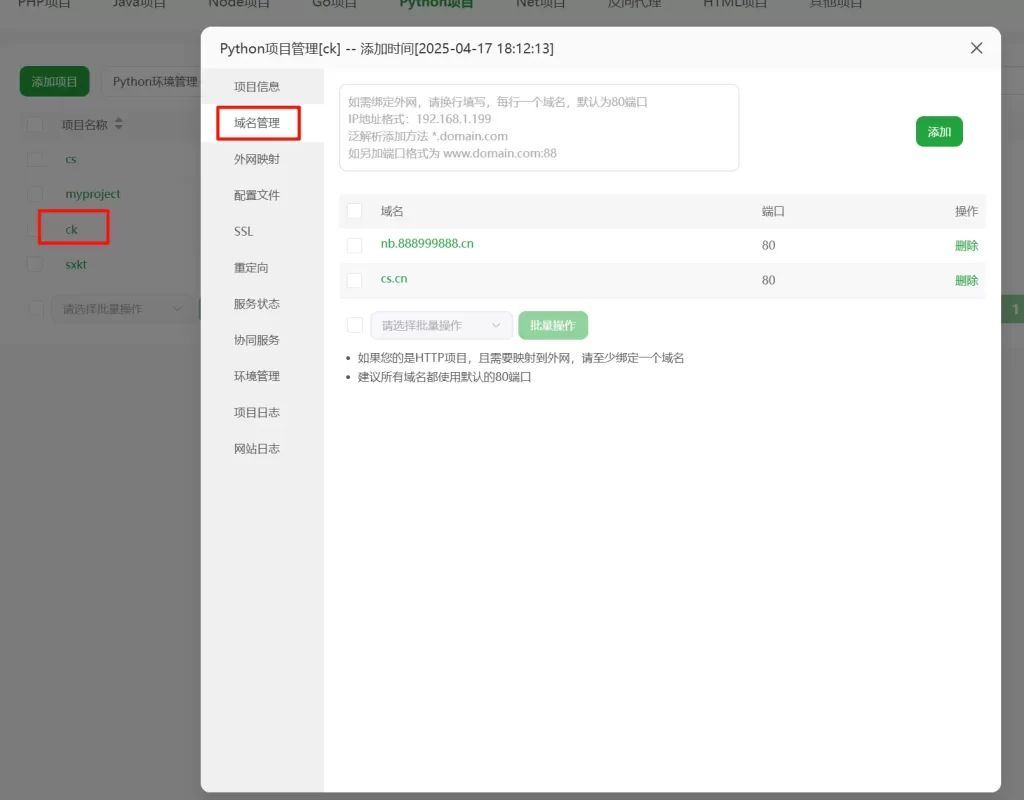
Task: Check the checkbox for domain cs.cn
Action: click(x=355, y=279)
